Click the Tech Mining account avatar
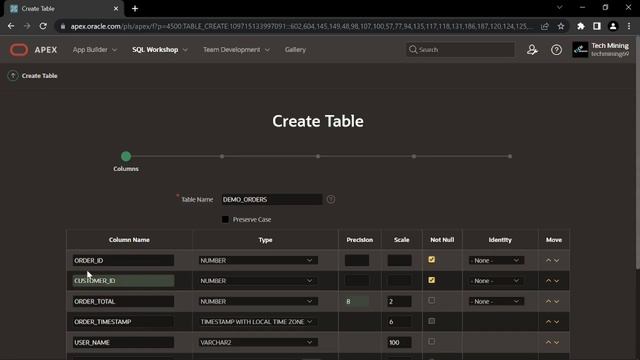Viewport: 640px width, 360px height. click(x=580, y=49)
